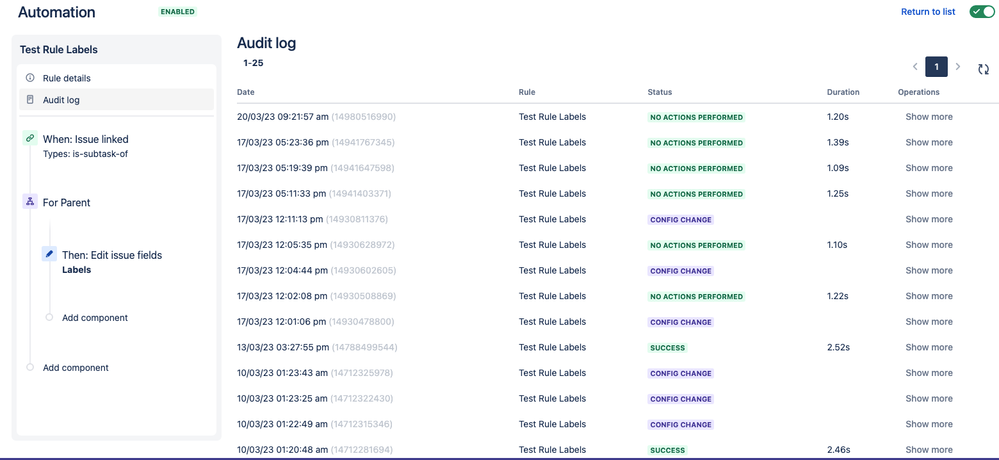This screenshot has width=999, height=460.
Task: Select the For Parent branch component
Action: point(66,203)
